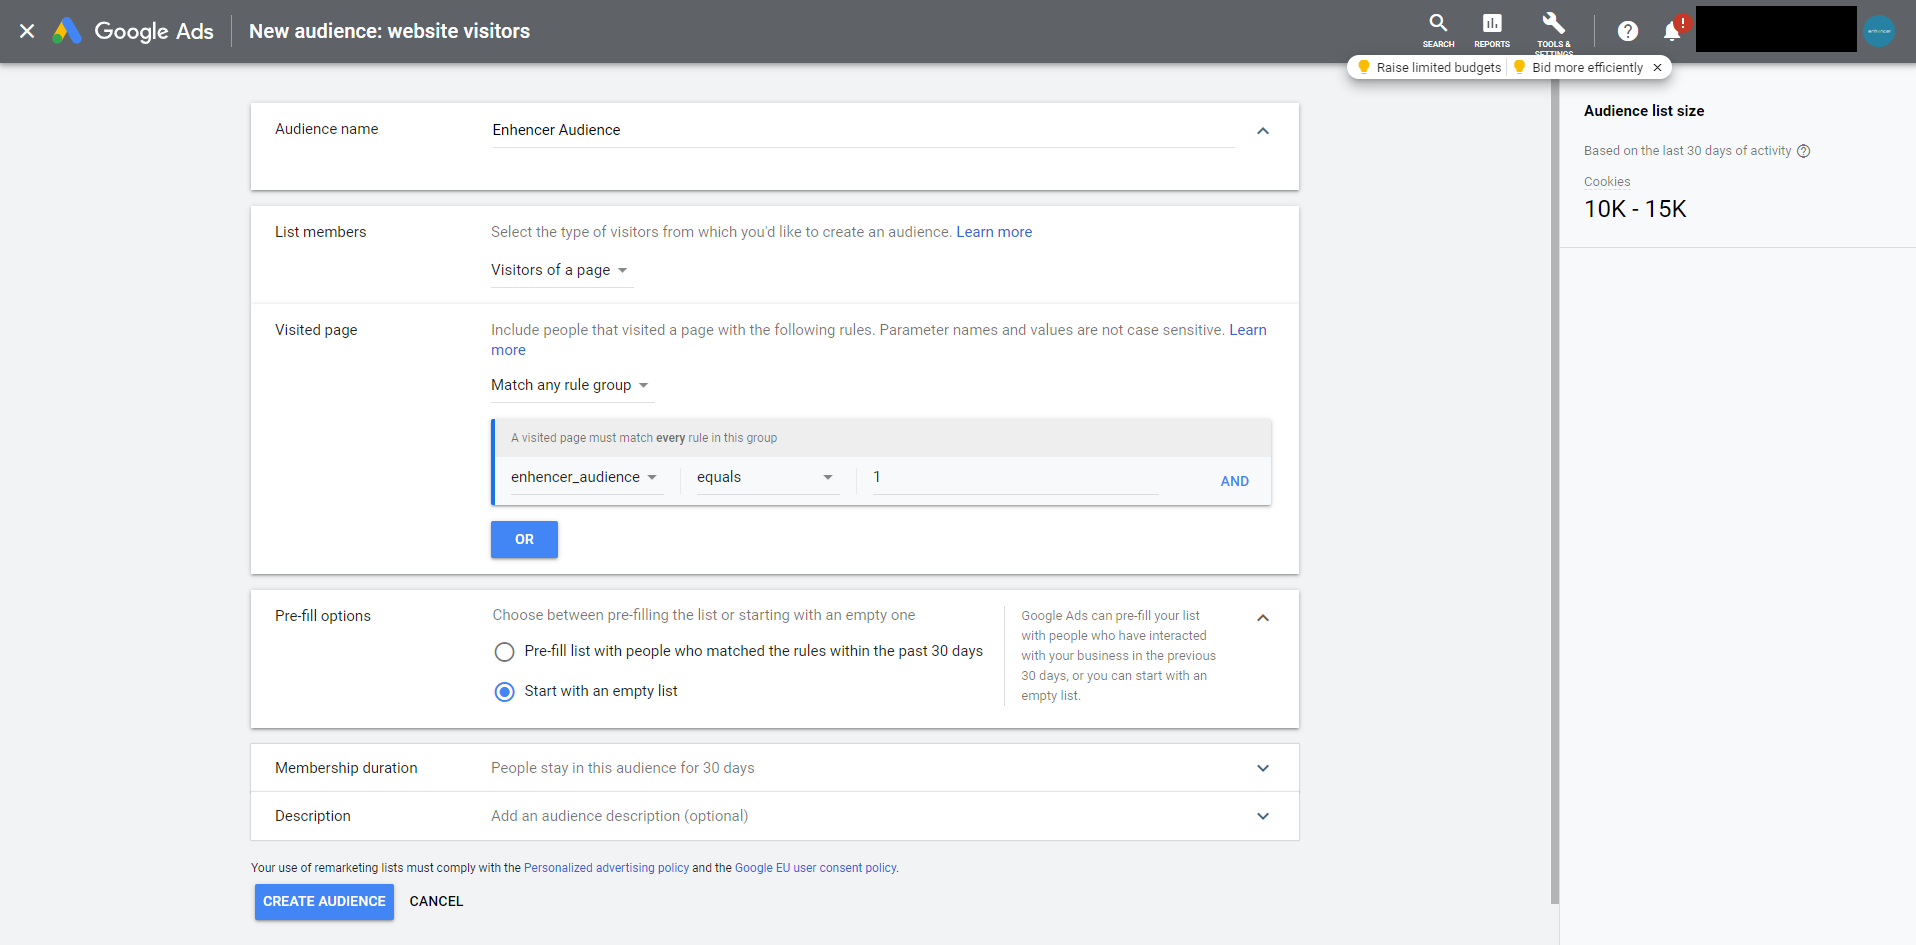
Task: Click AND to add a rule
Action: pos(1234,481)
